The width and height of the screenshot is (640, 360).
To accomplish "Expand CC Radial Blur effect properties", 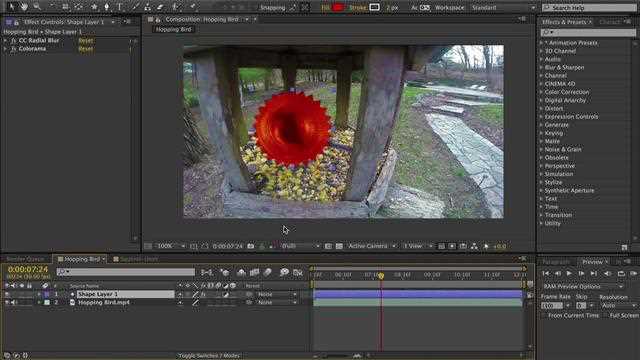I will point(5,40).
